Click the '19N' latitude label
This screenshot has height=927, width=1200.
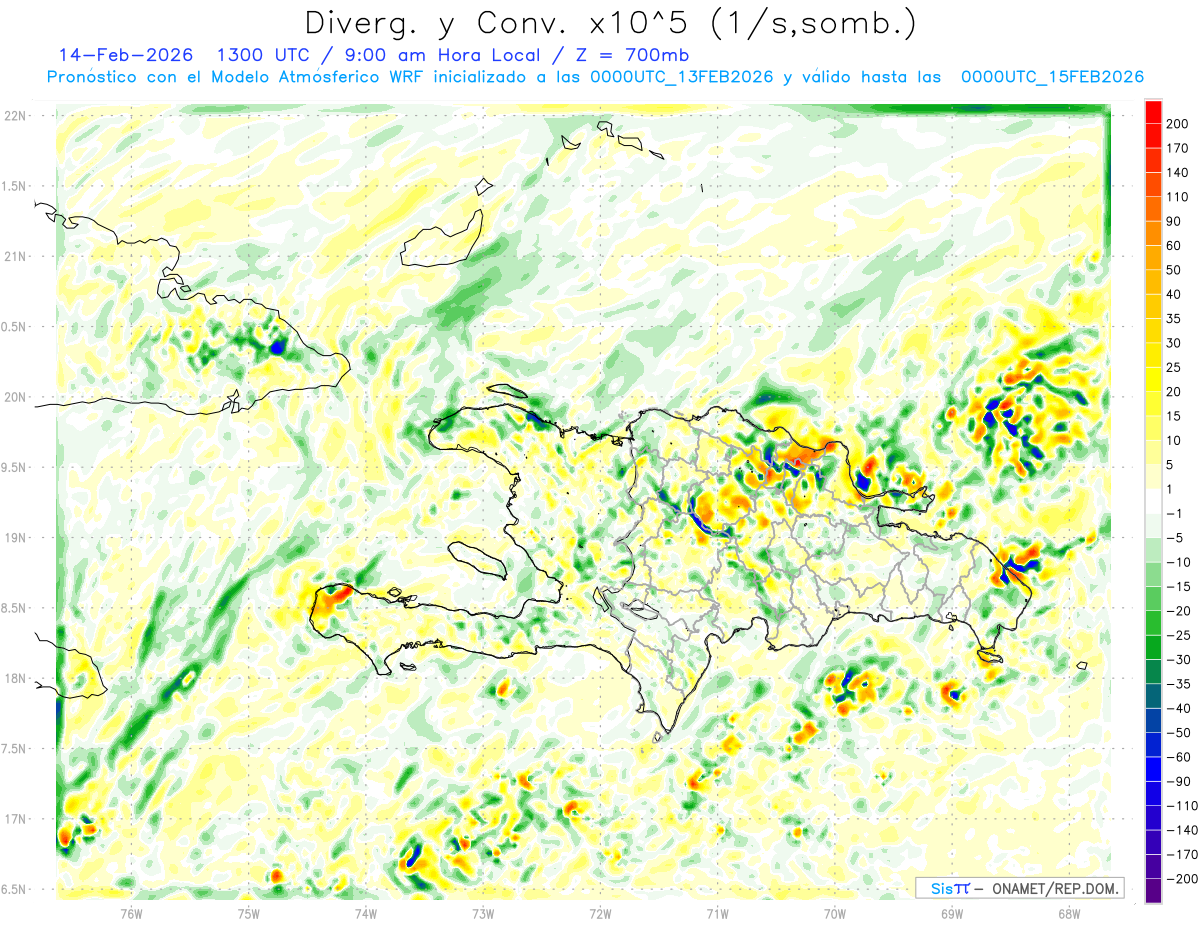click(14, 538)
